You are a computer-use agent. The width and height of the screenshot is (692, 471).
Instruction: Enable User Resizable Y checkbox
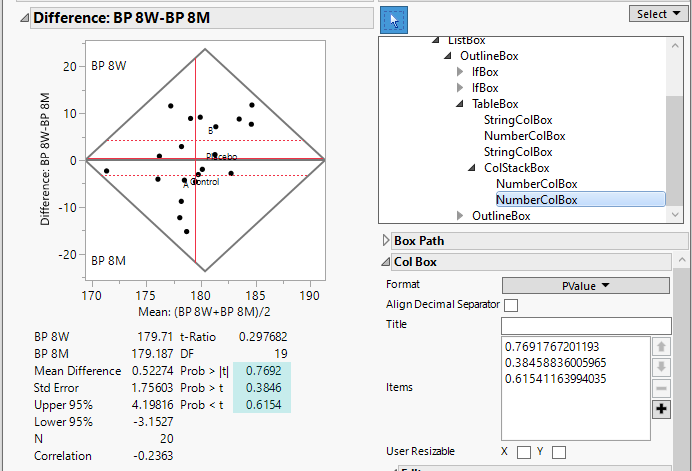tap(558, 452)
